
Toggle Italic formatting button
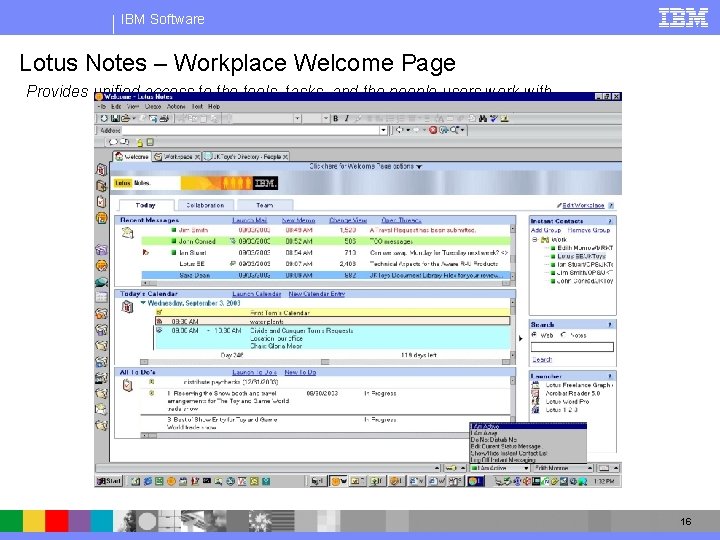pos(347,118)
